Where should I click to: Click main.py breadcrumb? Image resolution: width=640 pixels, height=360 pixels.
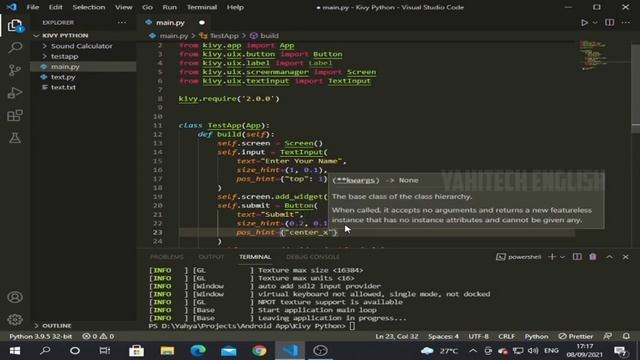[173, 36]
